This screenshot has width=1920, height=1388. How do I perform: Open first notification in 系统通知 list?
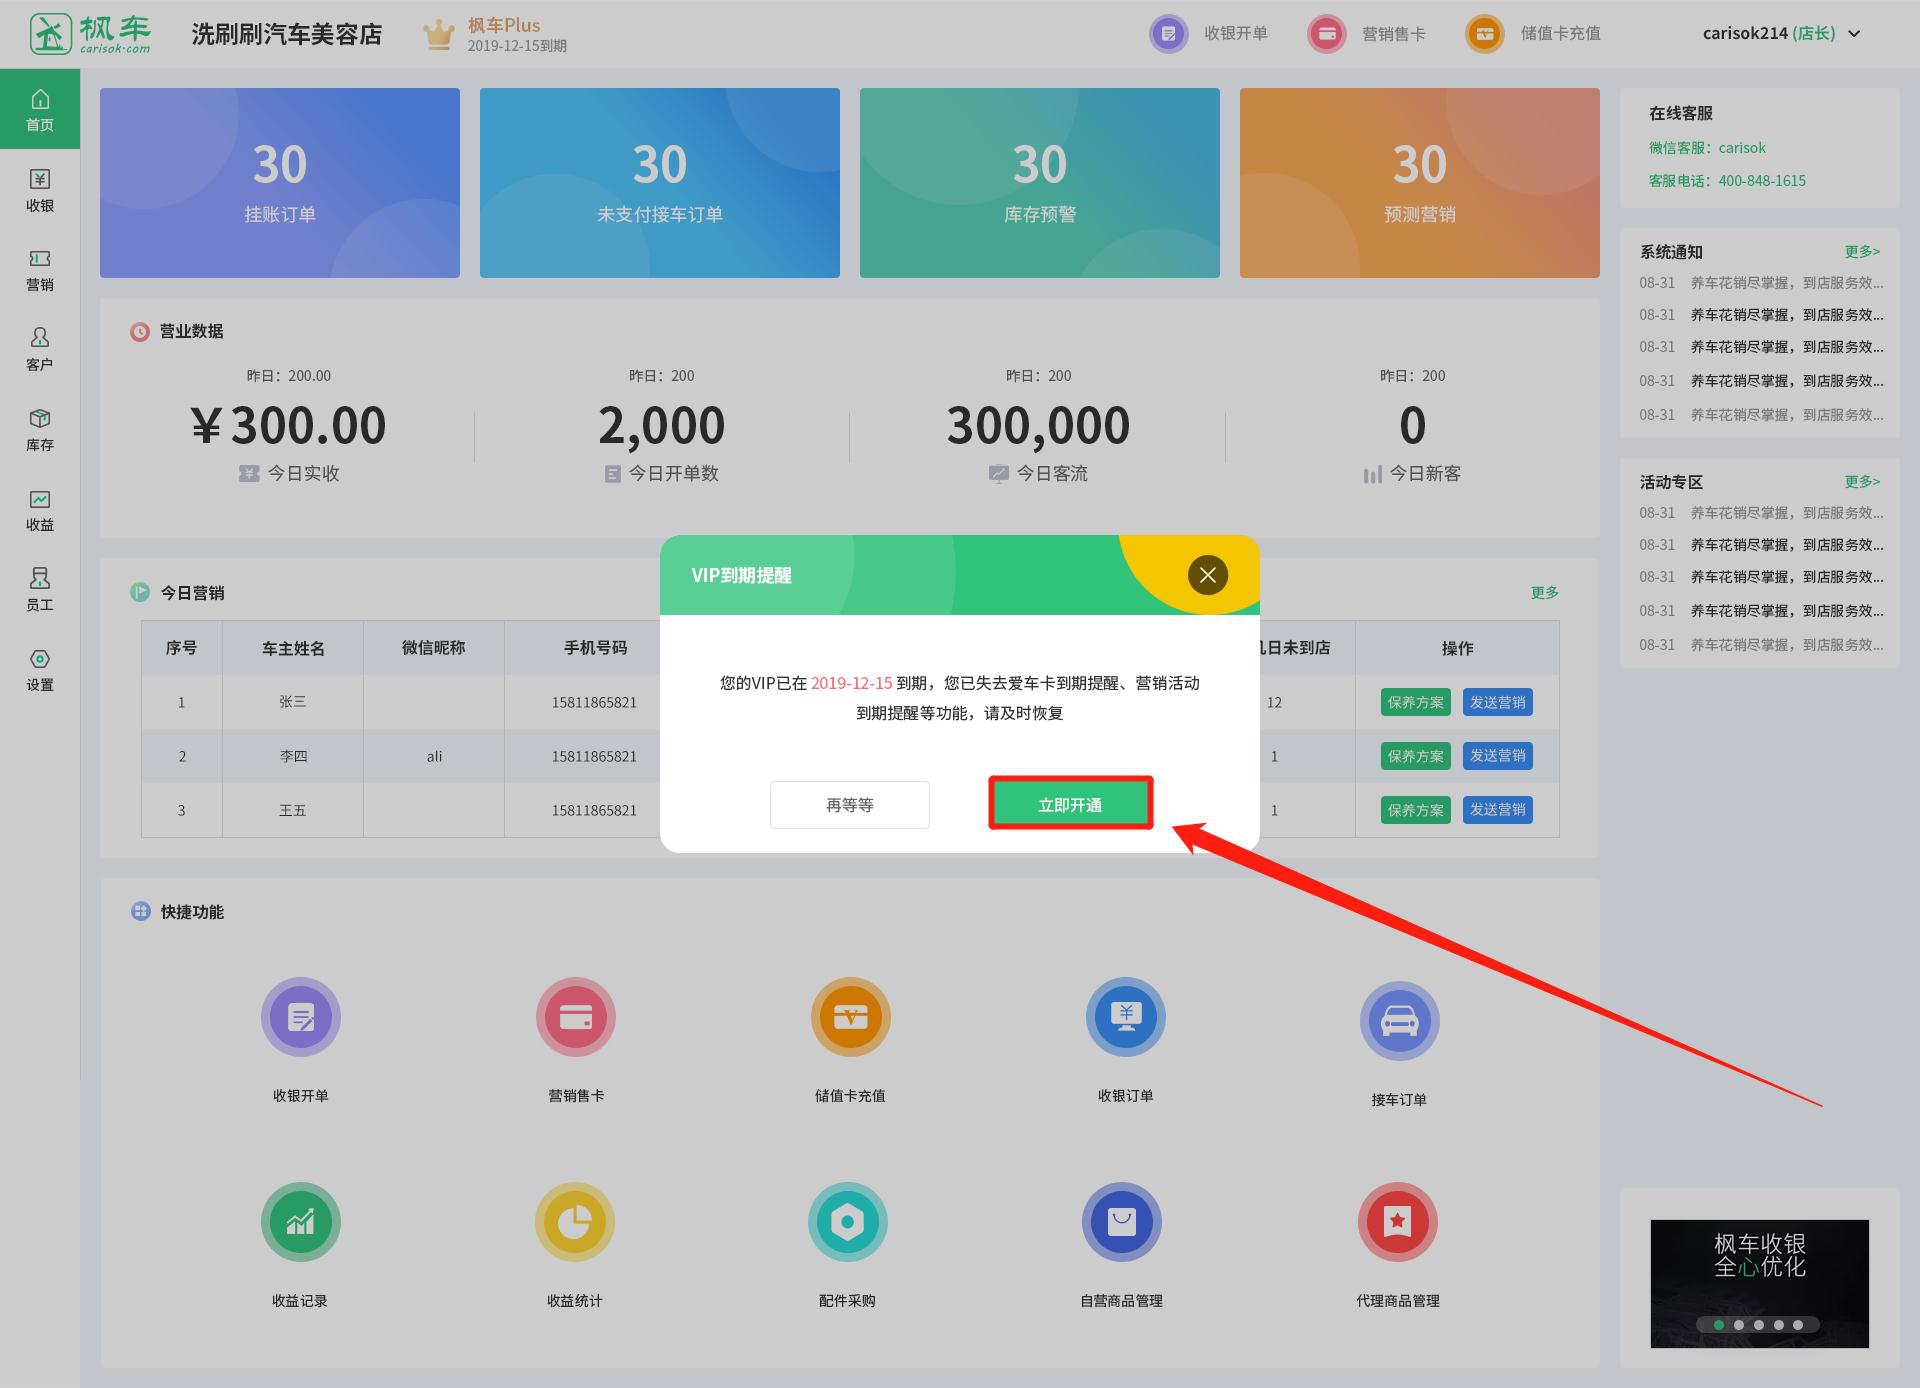point(1761,283)
